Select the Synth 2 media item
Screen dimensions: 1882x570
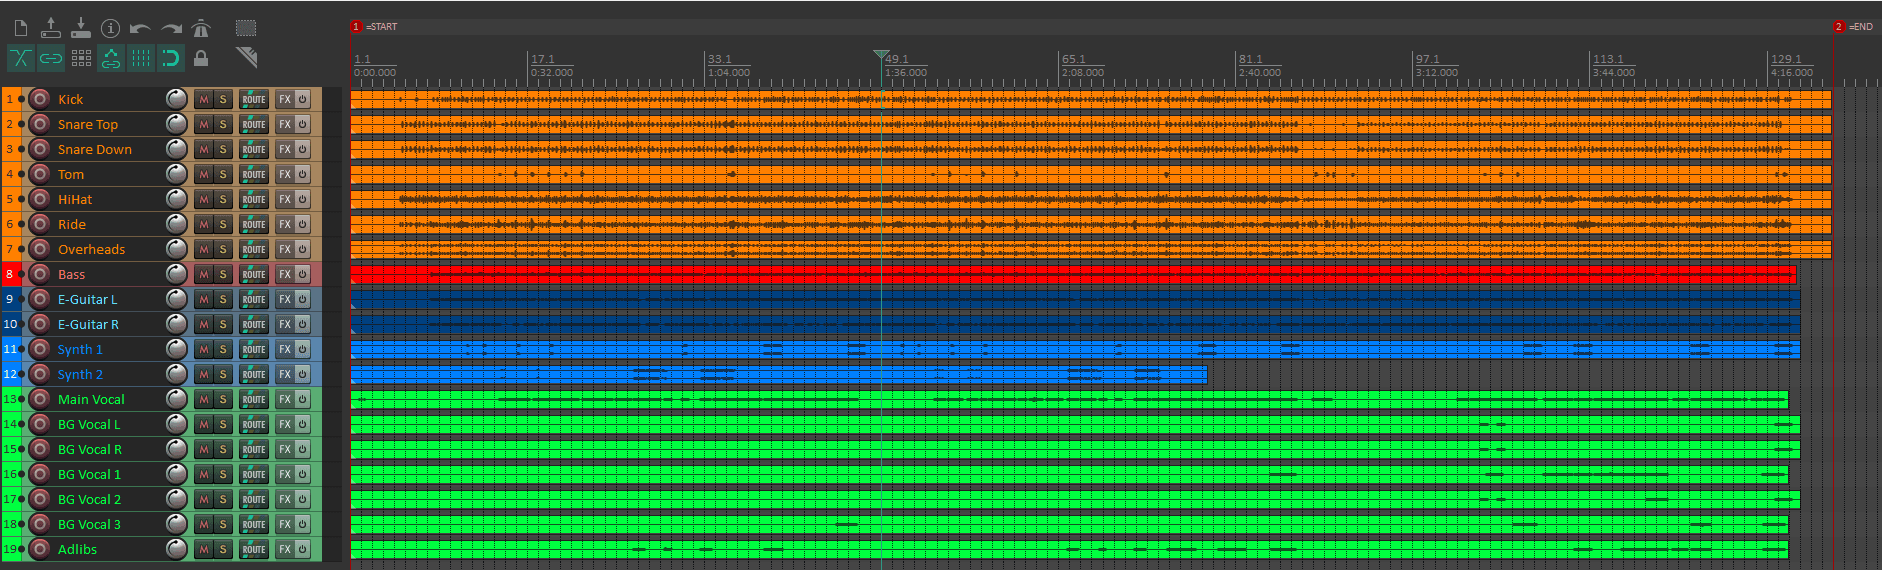(x=779, y=374)
